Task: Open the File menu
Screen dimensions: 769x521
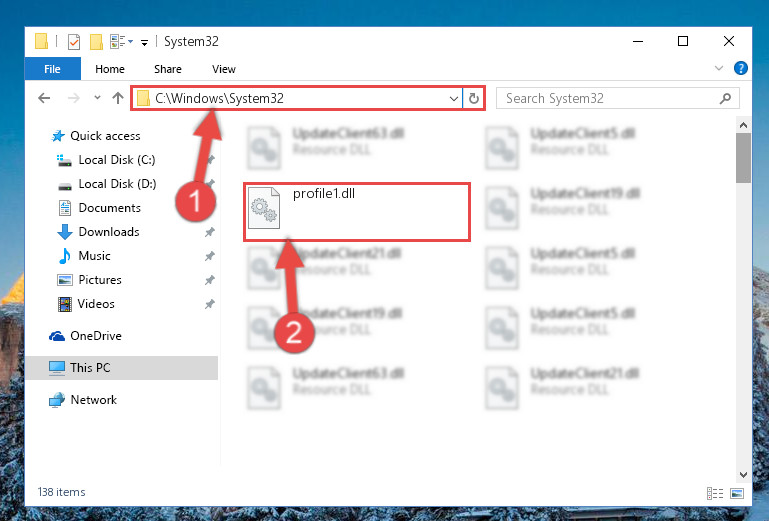Action: coord(52,69)
